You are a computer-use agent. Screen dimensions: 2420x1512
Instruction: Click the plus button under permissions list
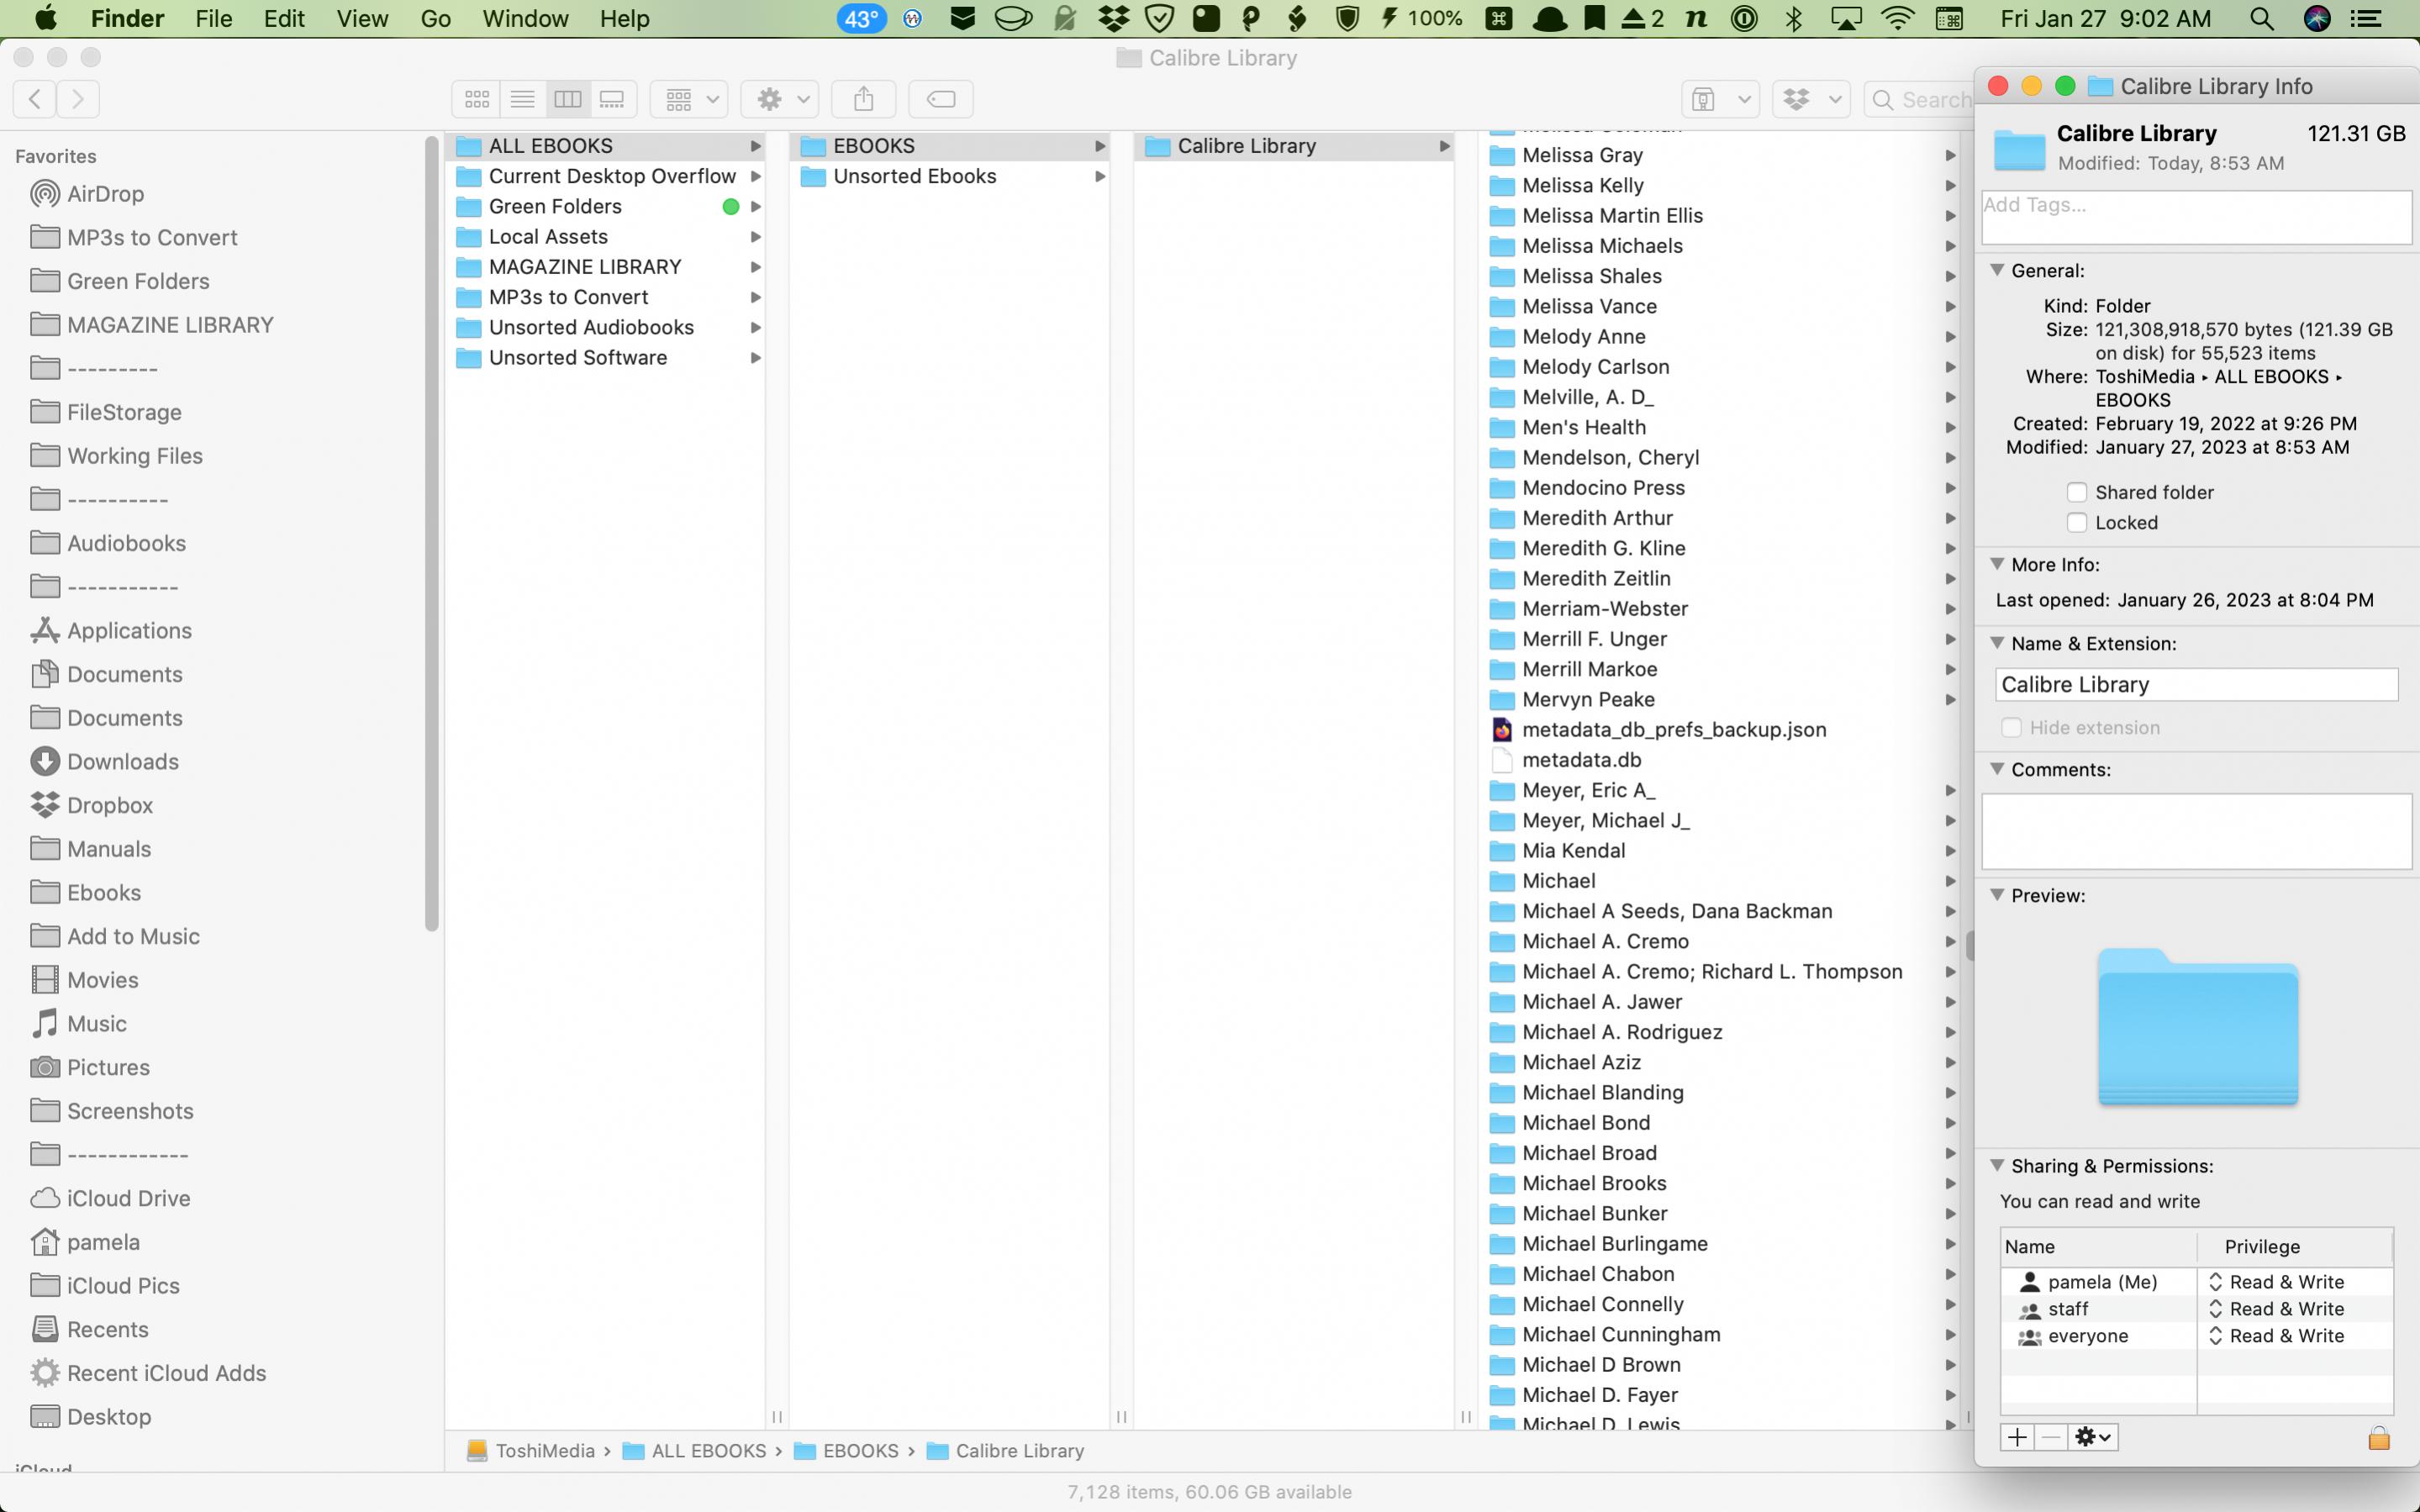[x=2017, y=1437]
